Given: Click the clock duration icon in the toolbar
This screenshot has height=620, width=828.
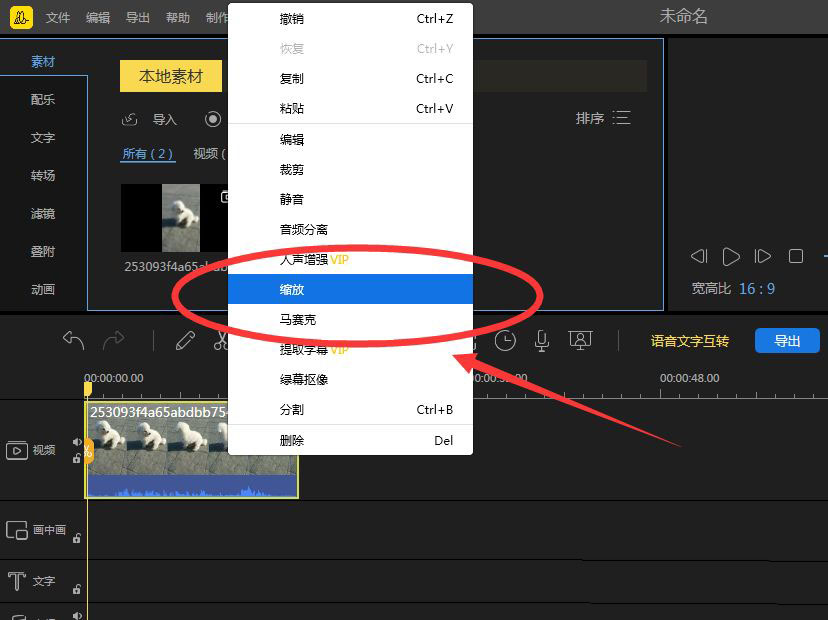Looking at the screenshot, I should [x=505, y=341].
